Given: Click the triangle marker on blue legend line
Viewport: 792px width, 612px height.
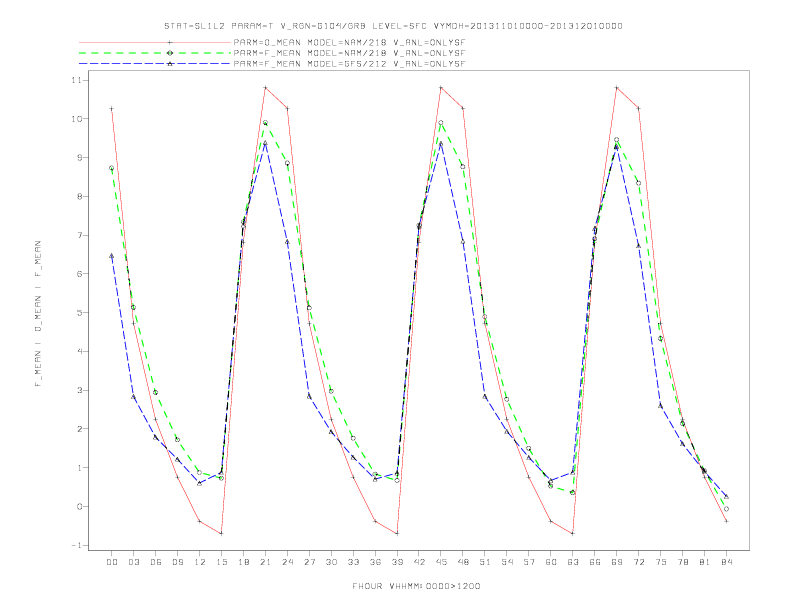Looking at the screenshot, I should [x=170, y=64].
